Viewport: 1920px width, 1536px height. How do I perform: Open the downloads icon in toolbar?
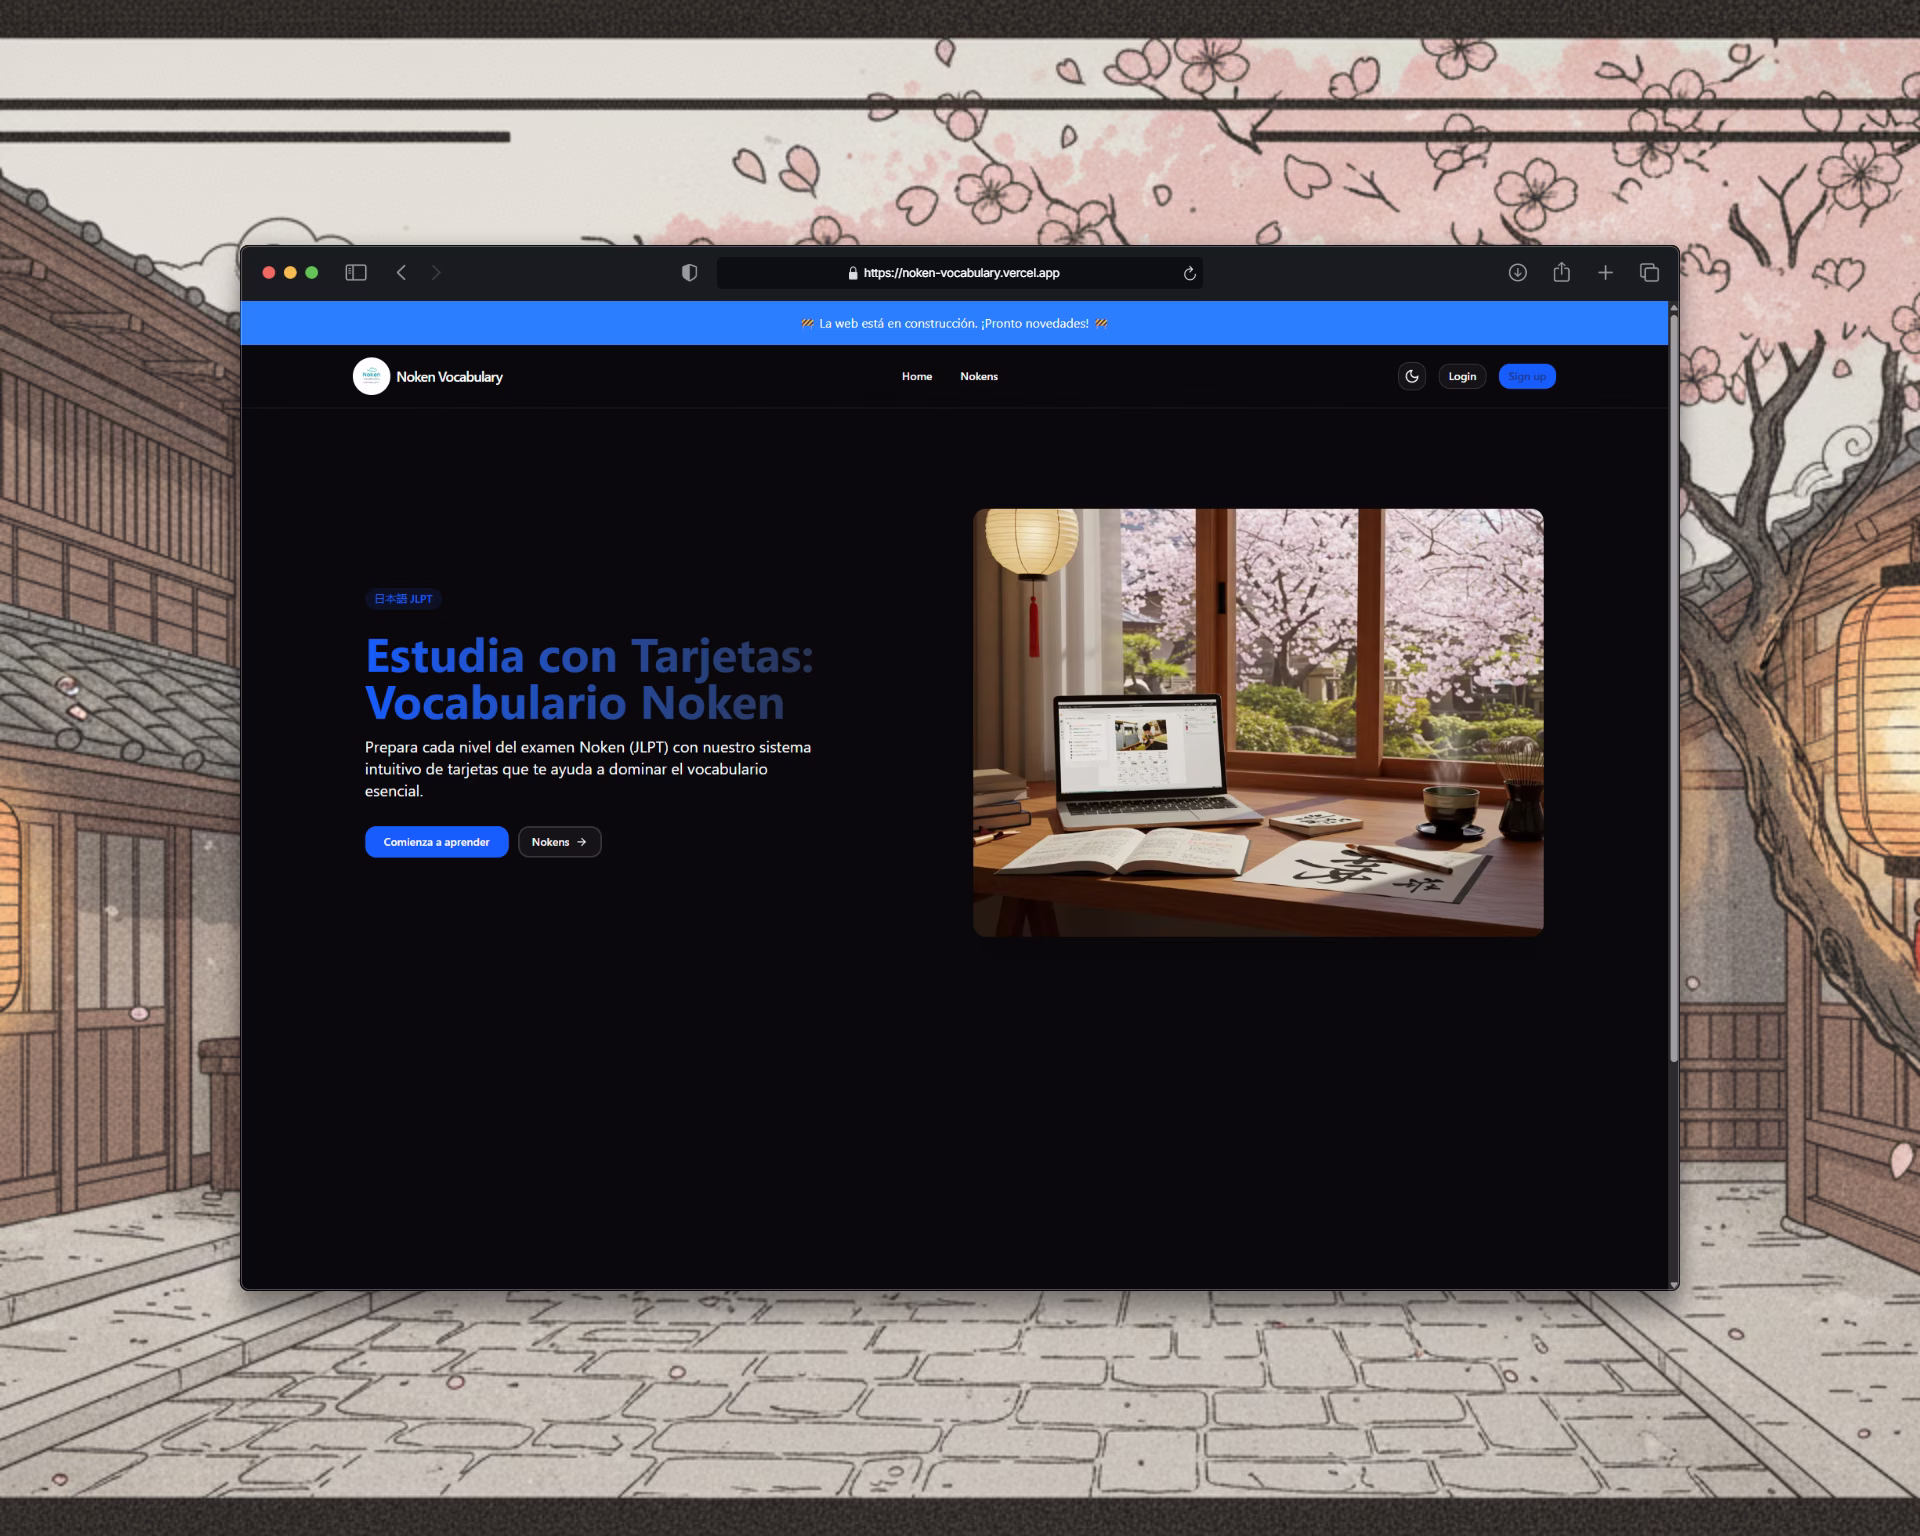tap(1517, 272)
